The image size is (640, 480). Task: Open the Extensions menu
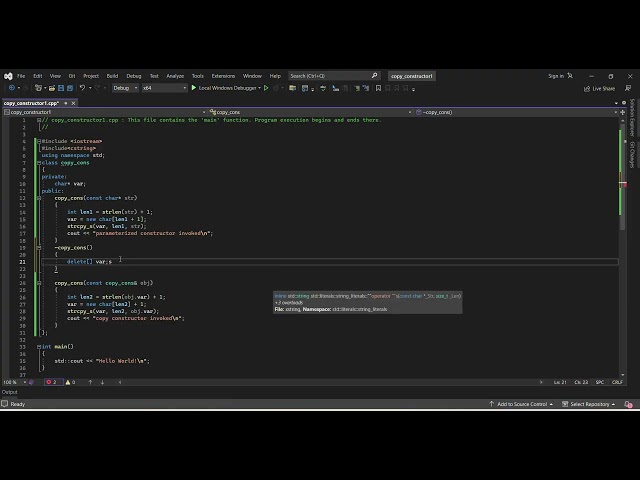pyautogui.click(x=223, y=76)
